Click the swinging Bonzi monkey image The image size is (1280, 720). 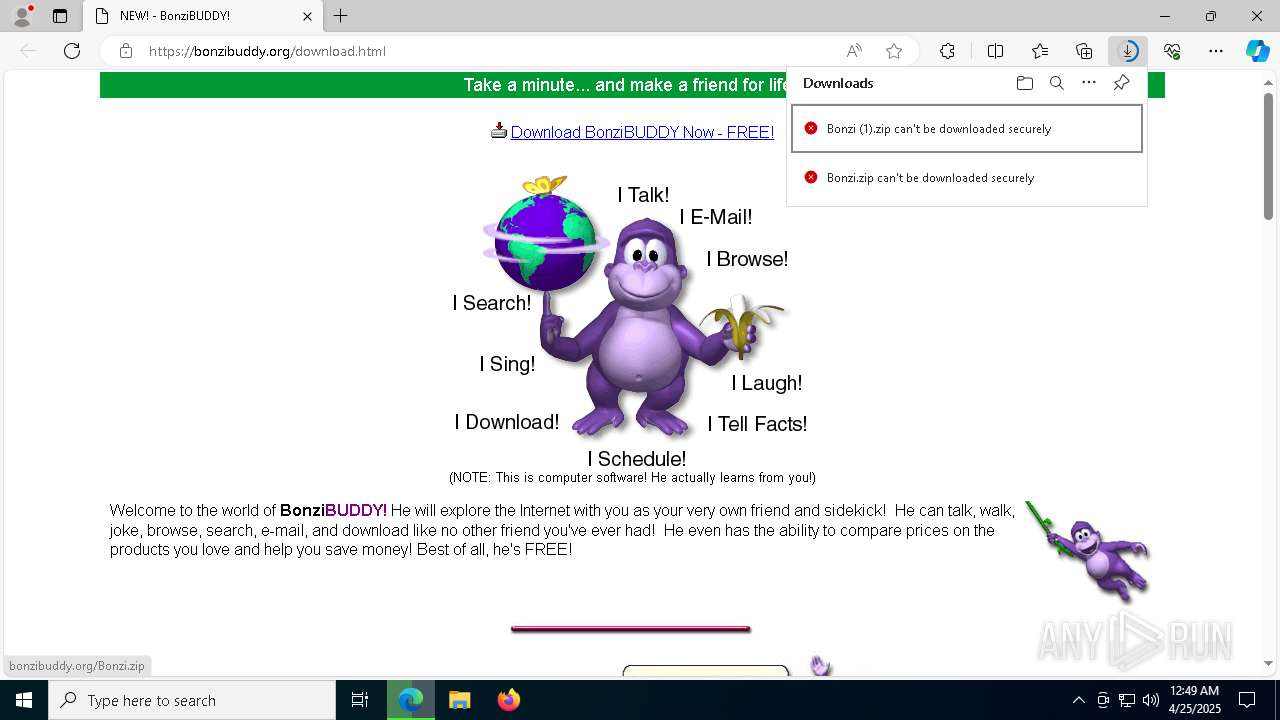coord(1088,552)
